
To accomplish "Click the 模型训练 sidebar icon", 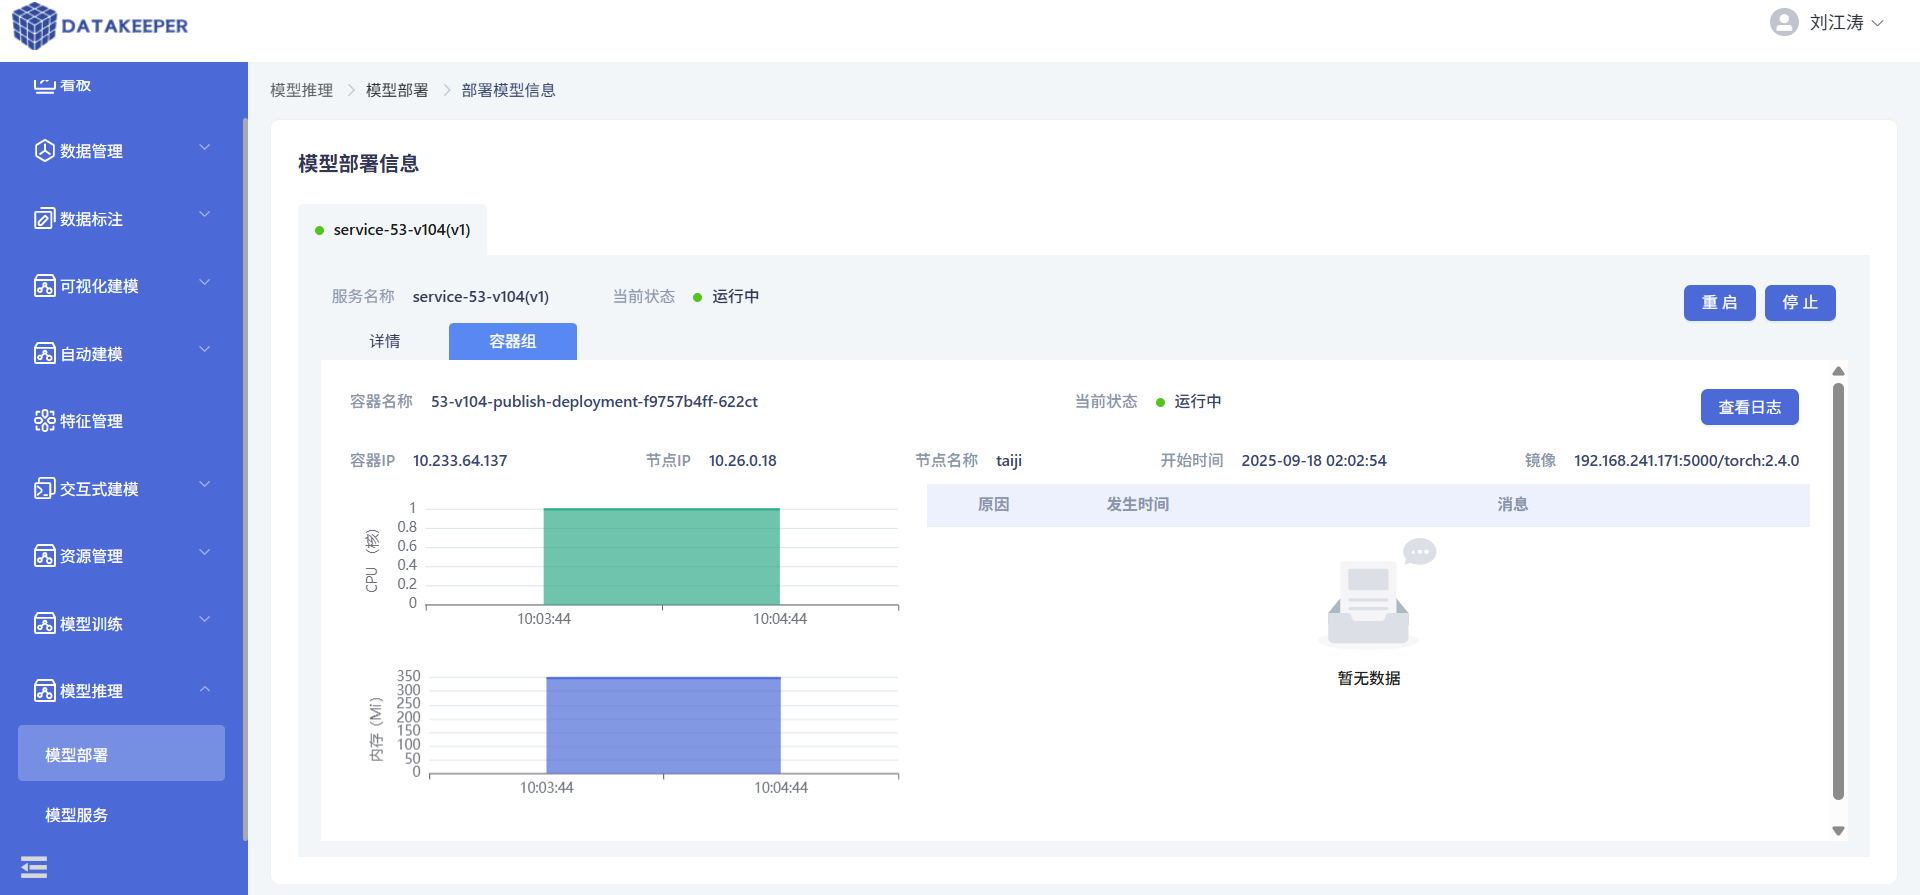I will click(44, 623).
